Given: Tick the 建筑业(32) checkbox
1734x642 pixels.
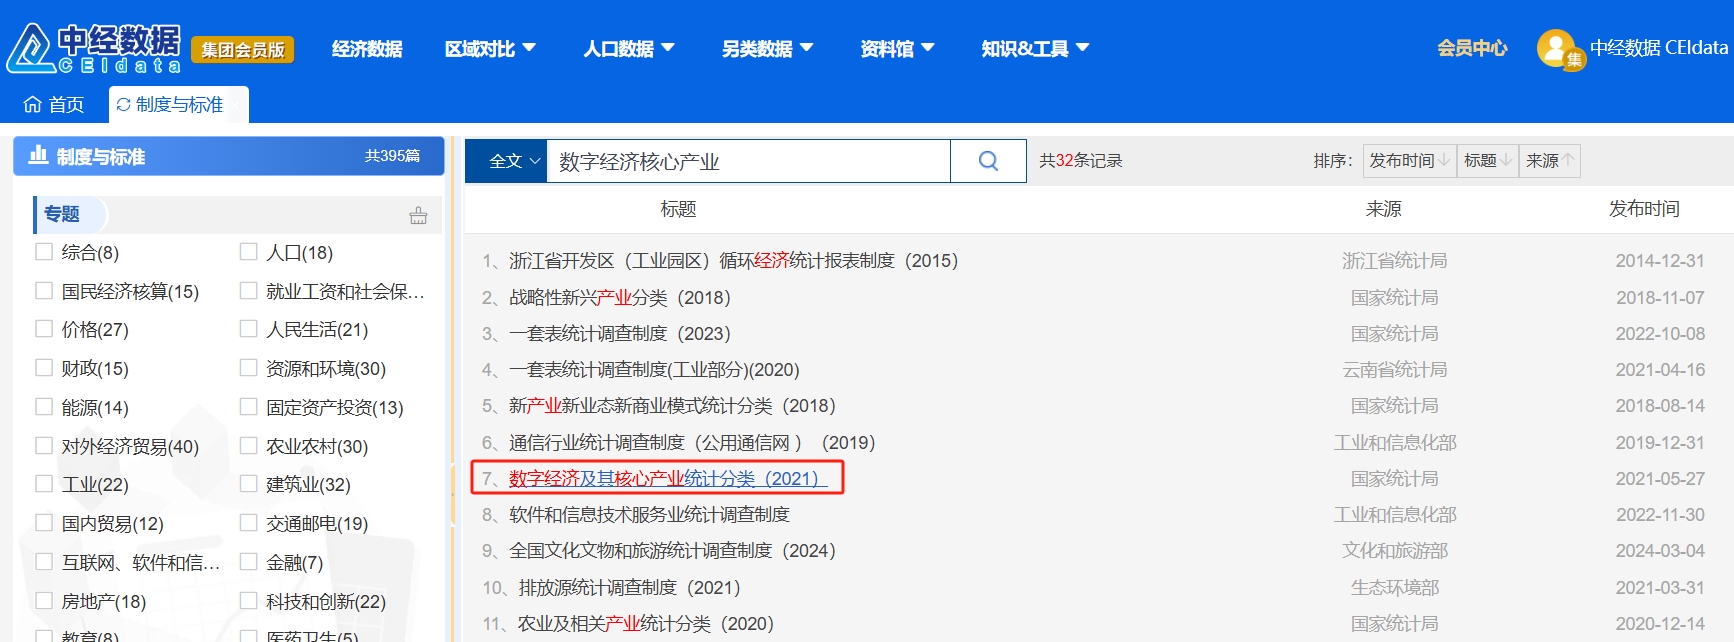Looking at the screenshot, I should 248,483.
